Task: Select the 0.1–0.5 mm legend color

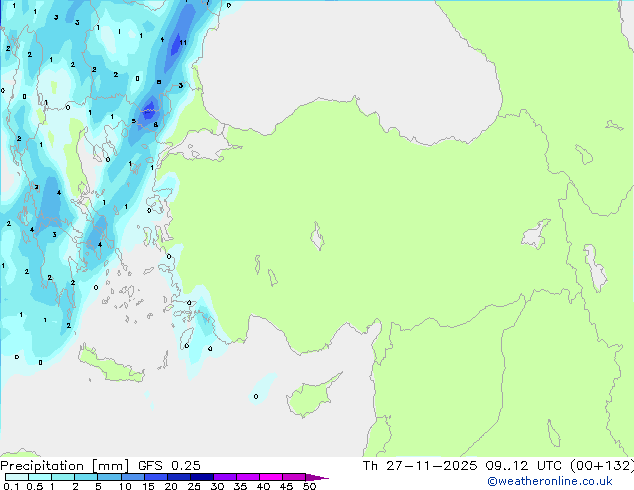Action: pos(17,477)
